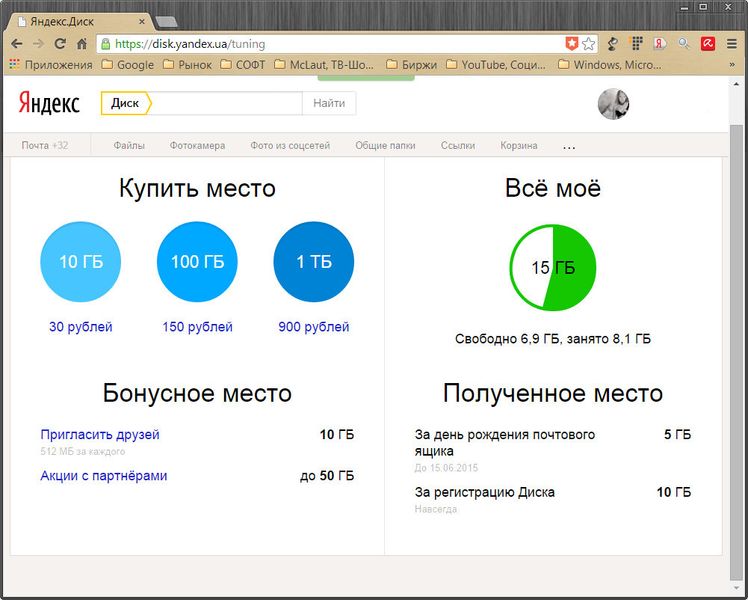The width and height of the screenshot is (748, 600).
Task: Open the browser home page icon
Action: click(82, 44)
